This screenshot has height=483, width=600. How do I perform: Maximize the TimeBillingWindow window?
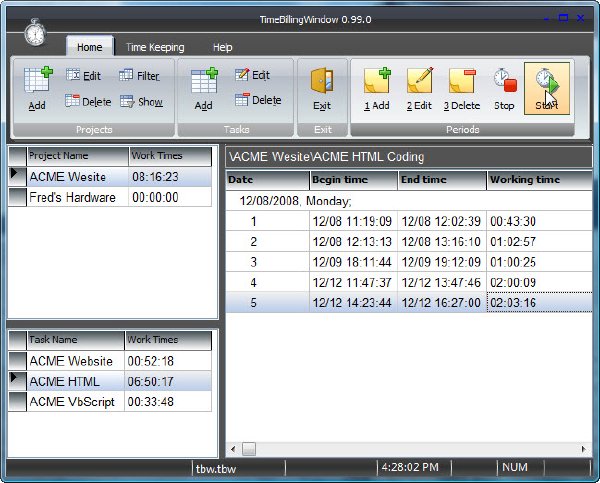coord(563,18)
